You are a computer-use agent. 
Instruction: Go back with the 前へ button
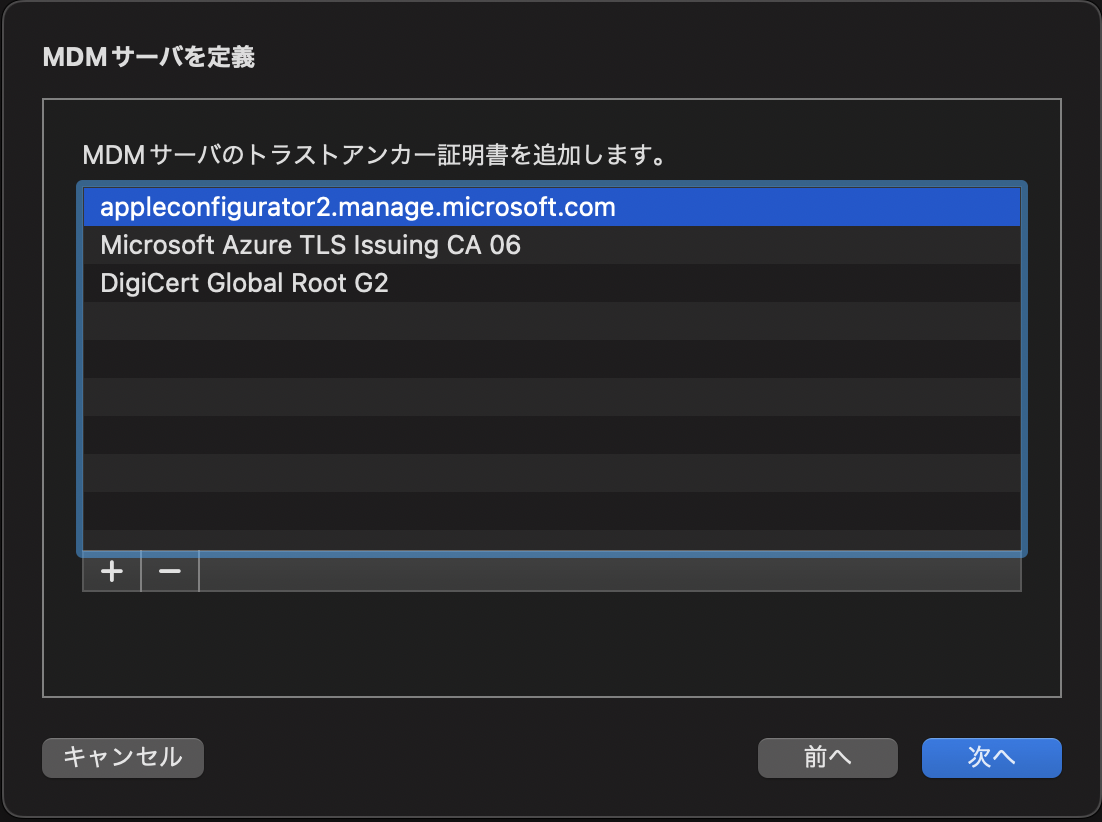point(827,757)
